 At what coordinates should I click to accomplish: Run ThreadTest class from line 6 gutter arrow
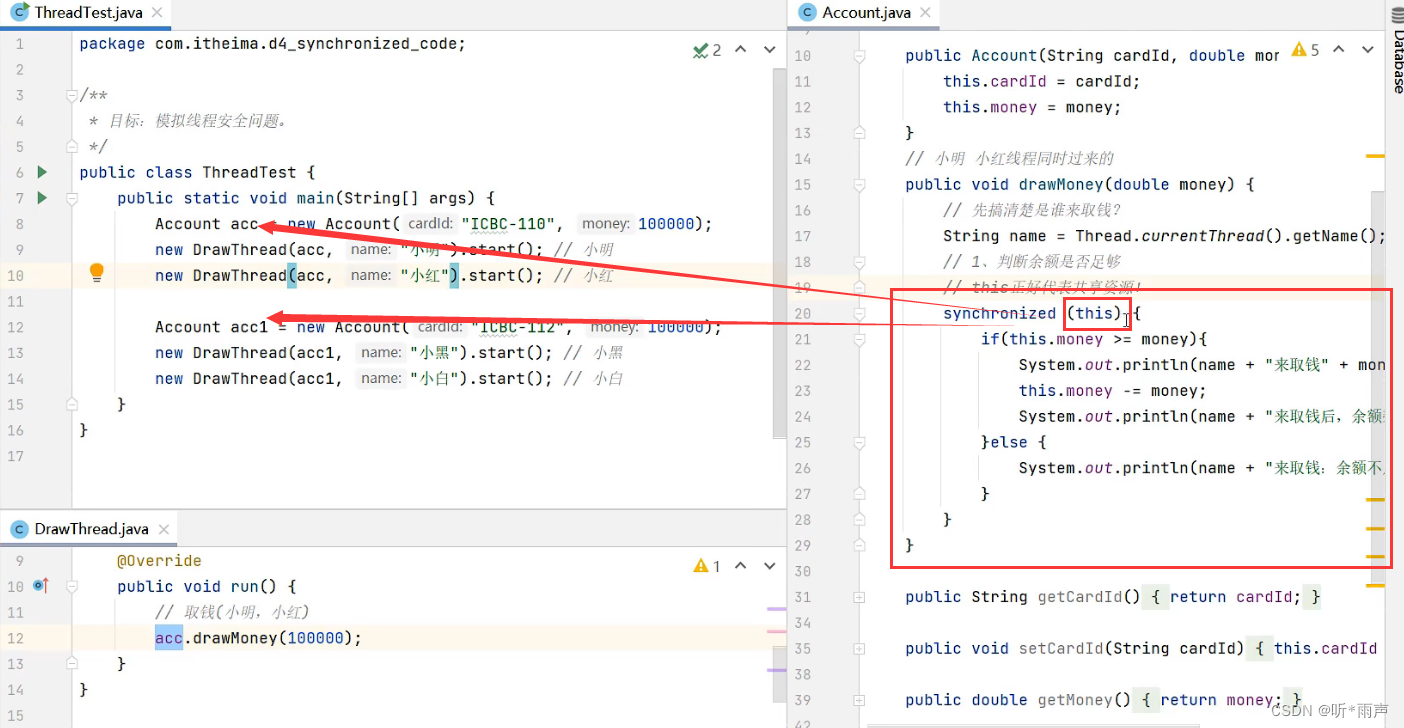[x=42, y=172]
